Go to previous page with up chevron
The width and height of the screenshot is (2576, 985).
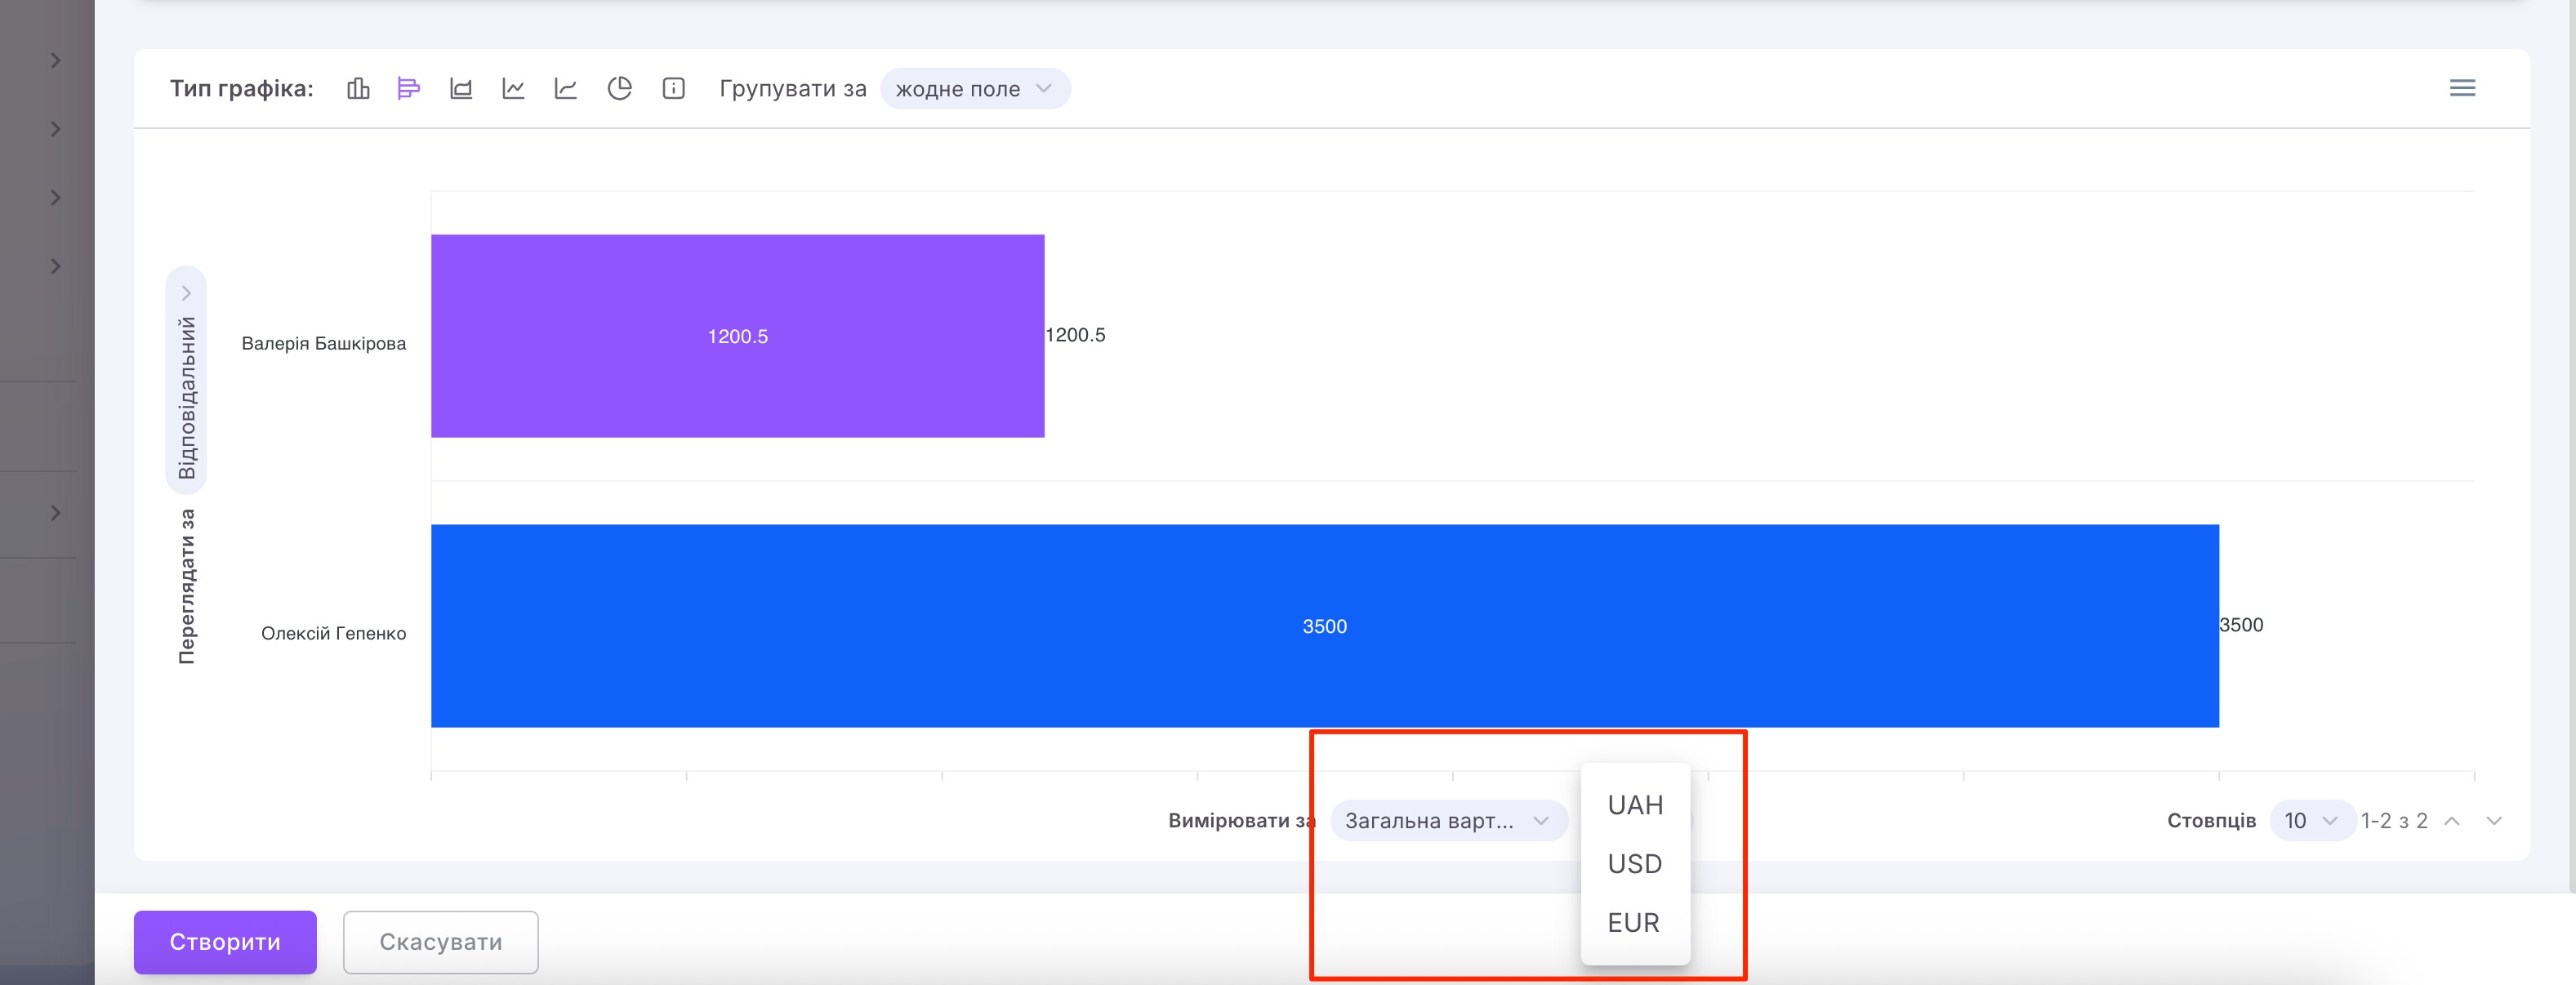tap(2451, 821)
